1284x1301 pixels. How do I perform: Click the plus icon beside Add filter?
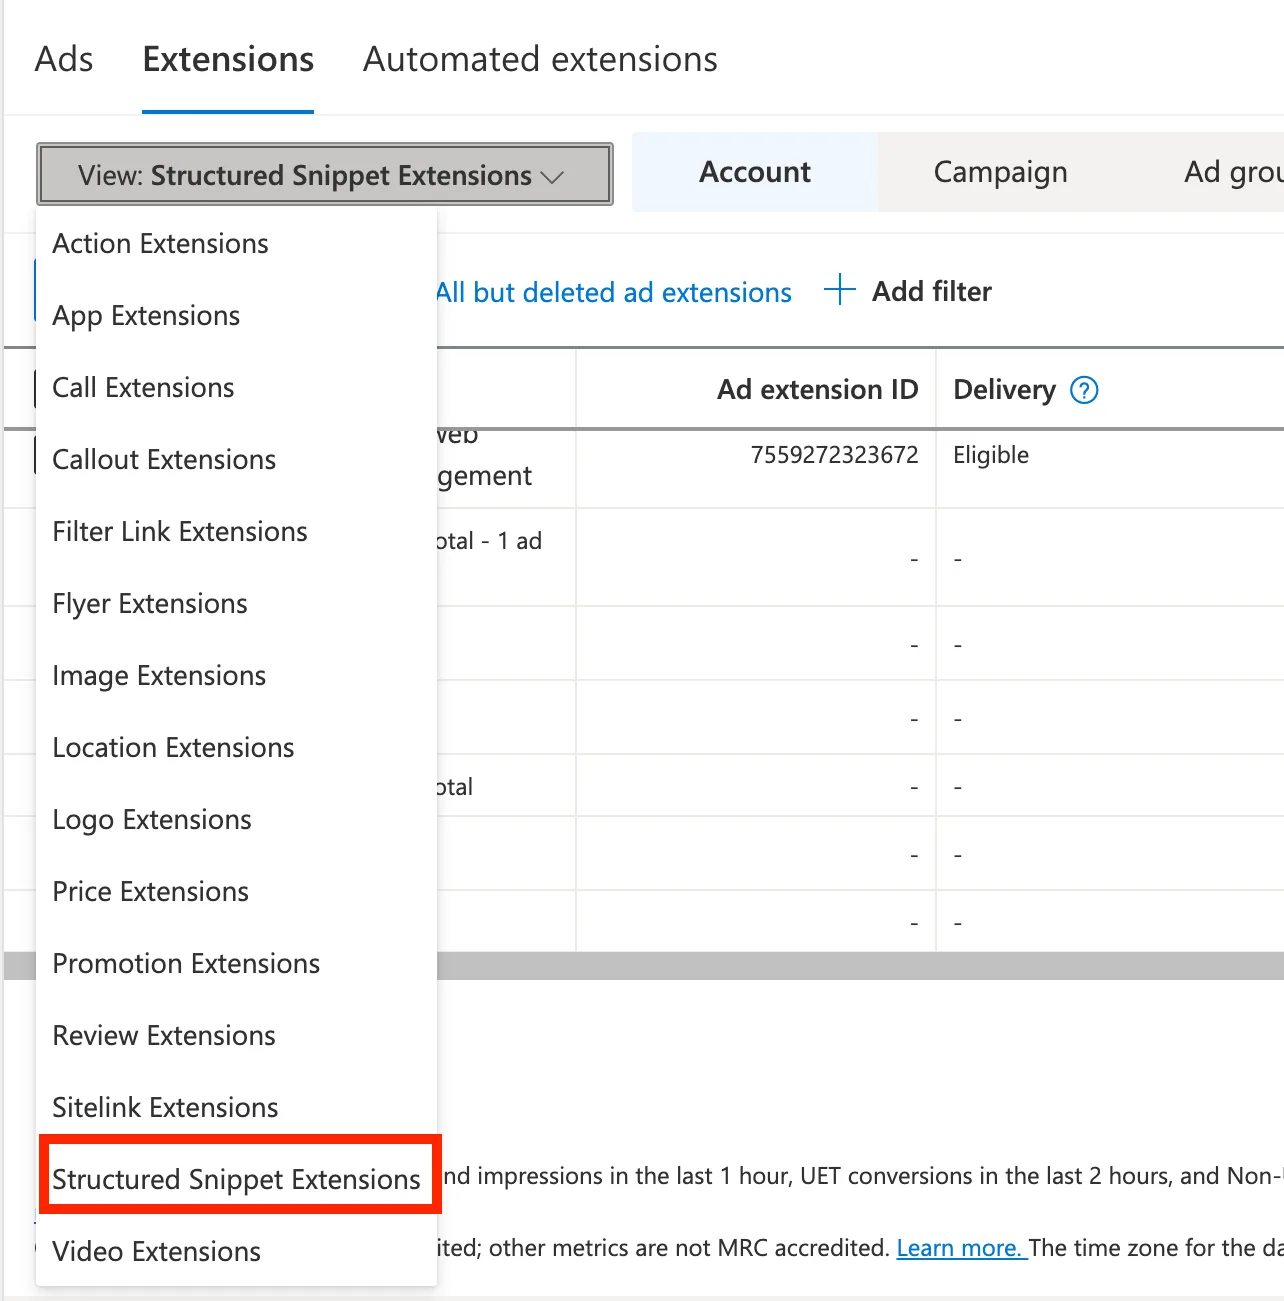pos(840,290)
